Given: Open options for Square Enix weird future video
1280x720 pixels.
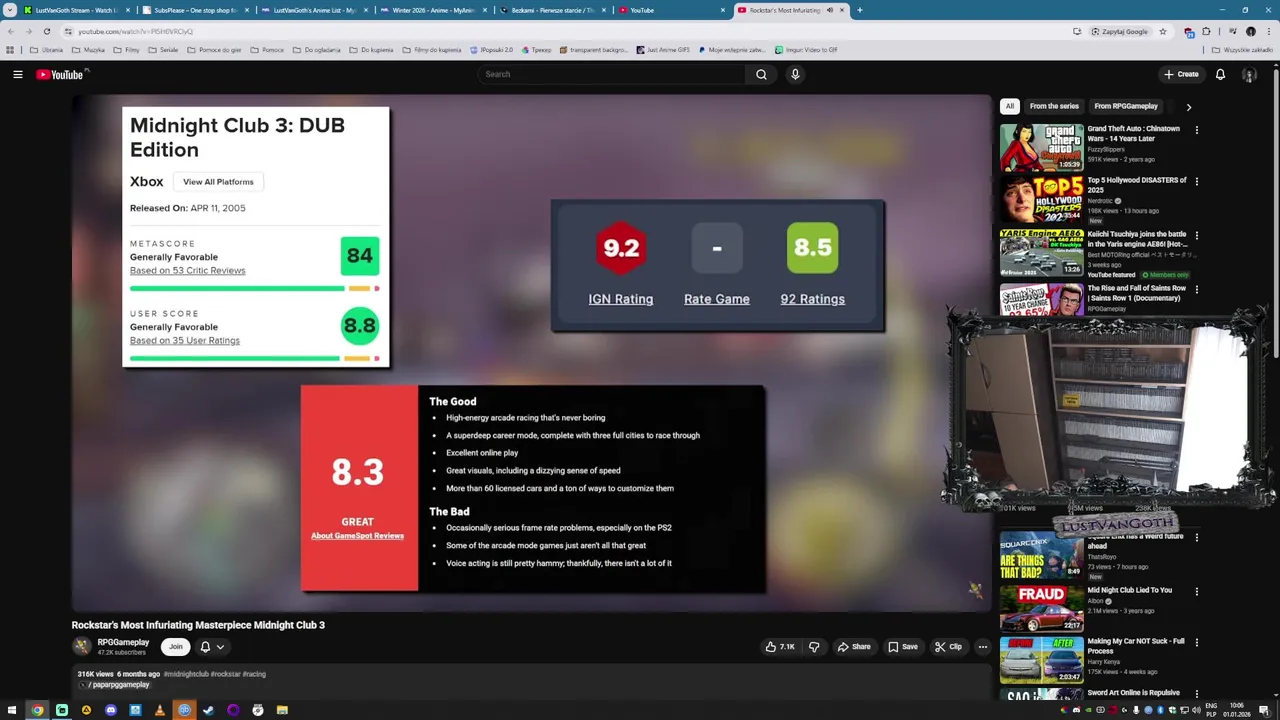Looking at the screenshot, I should click(x=1196, y=538).
